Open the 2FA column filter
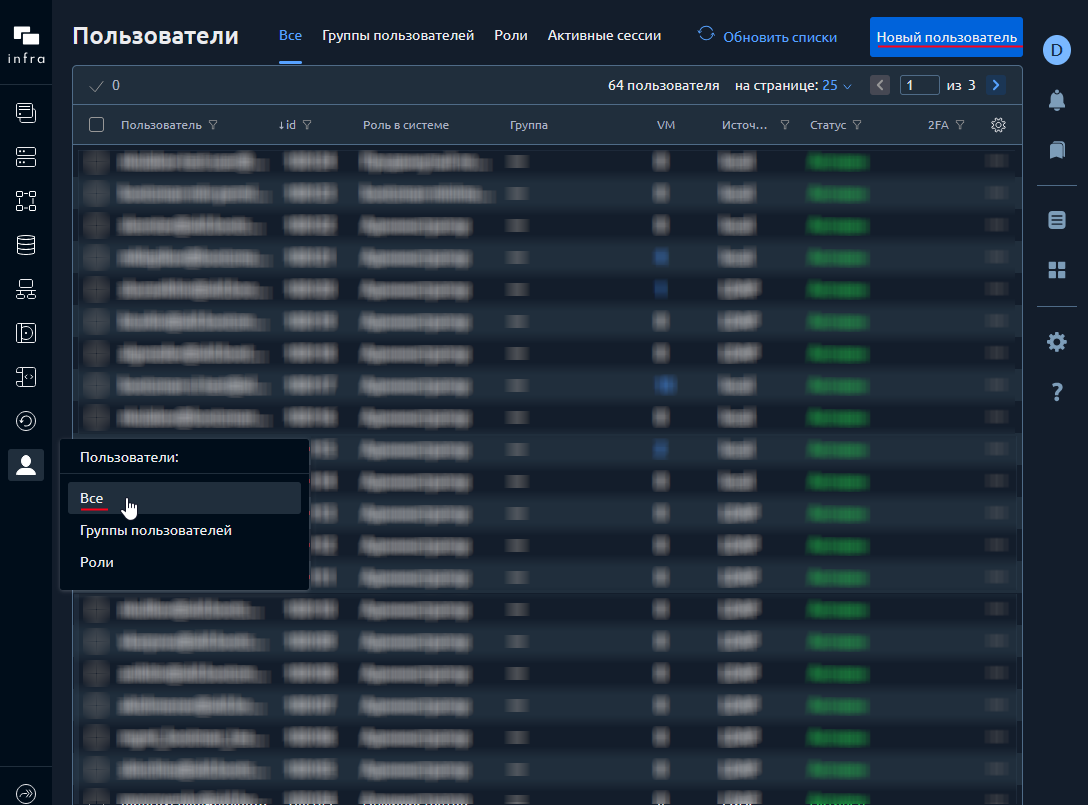 click(960, 125)
